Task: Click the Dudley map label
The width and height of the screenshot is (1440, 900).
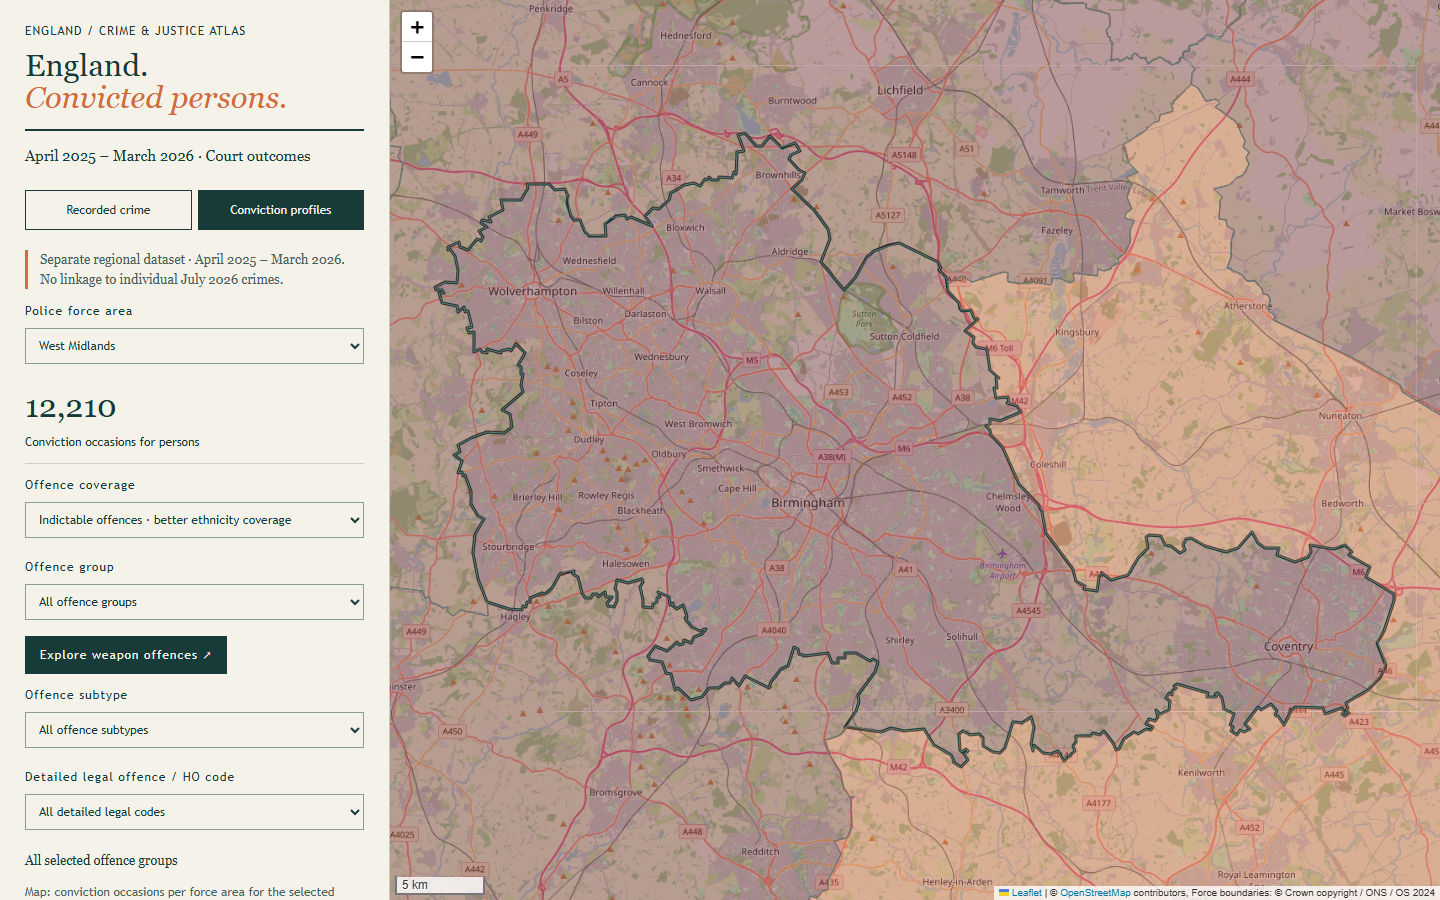Action: click(589, 439)
